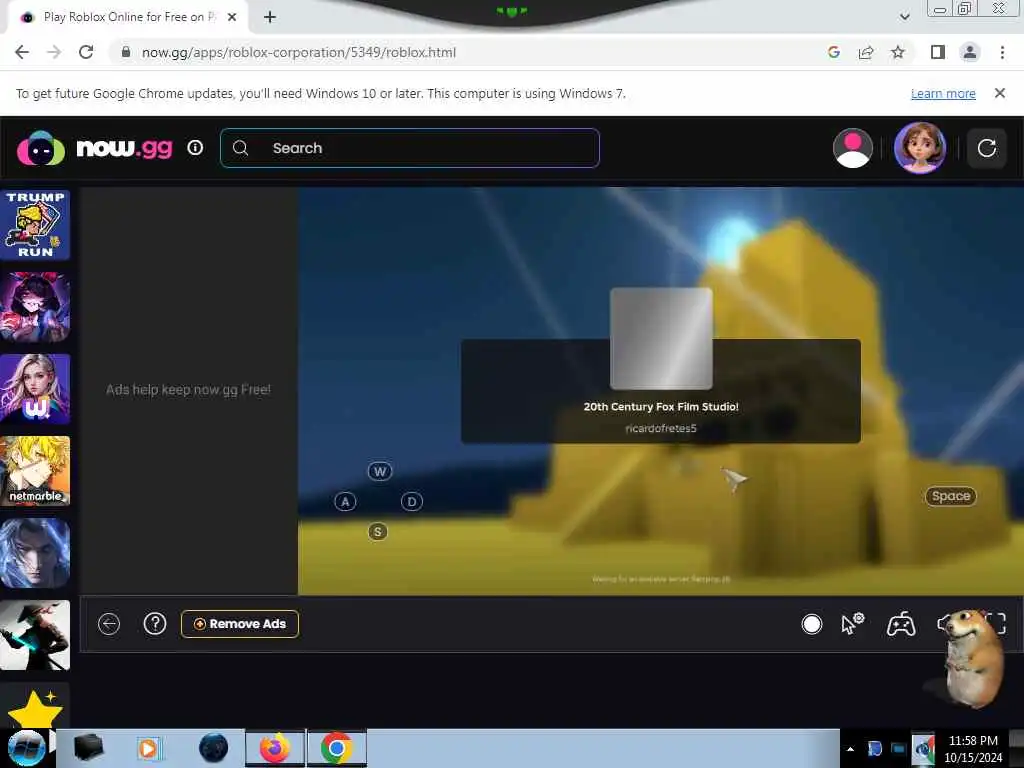Close the Play Roblox Online tab
Image resolution: width=1024 pixels, height=768 pixels.
click(x=232, y=17)
